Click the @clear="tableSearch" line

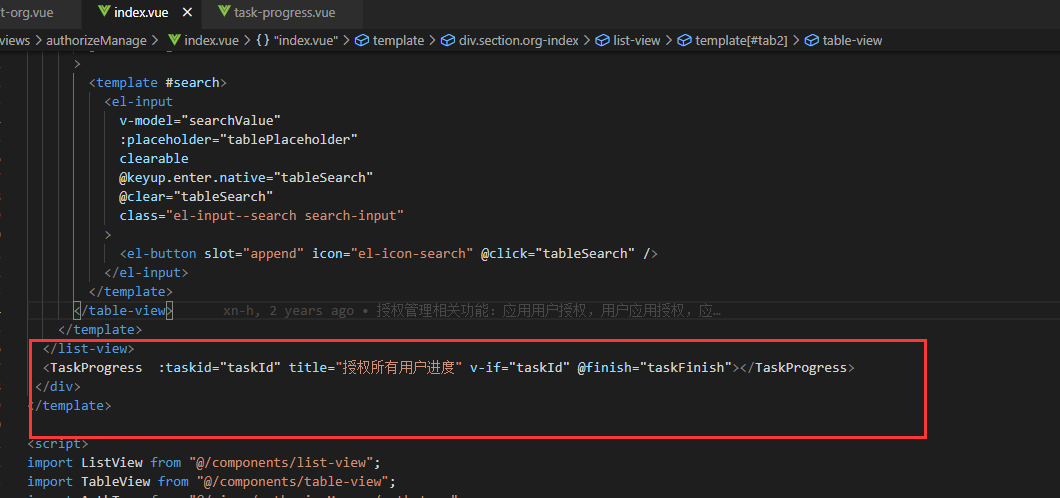point(196,197)
